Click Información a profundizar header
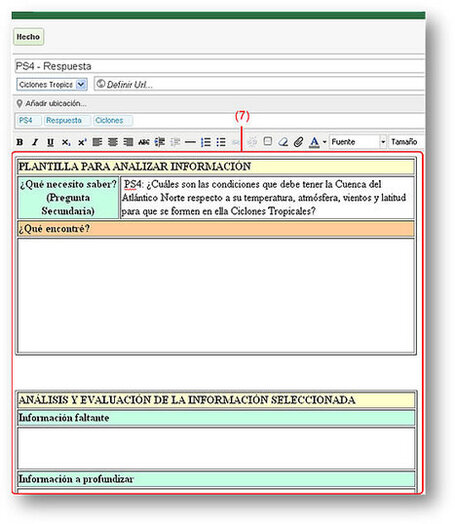Screen dimensions: 455x524 click(216, 479)
